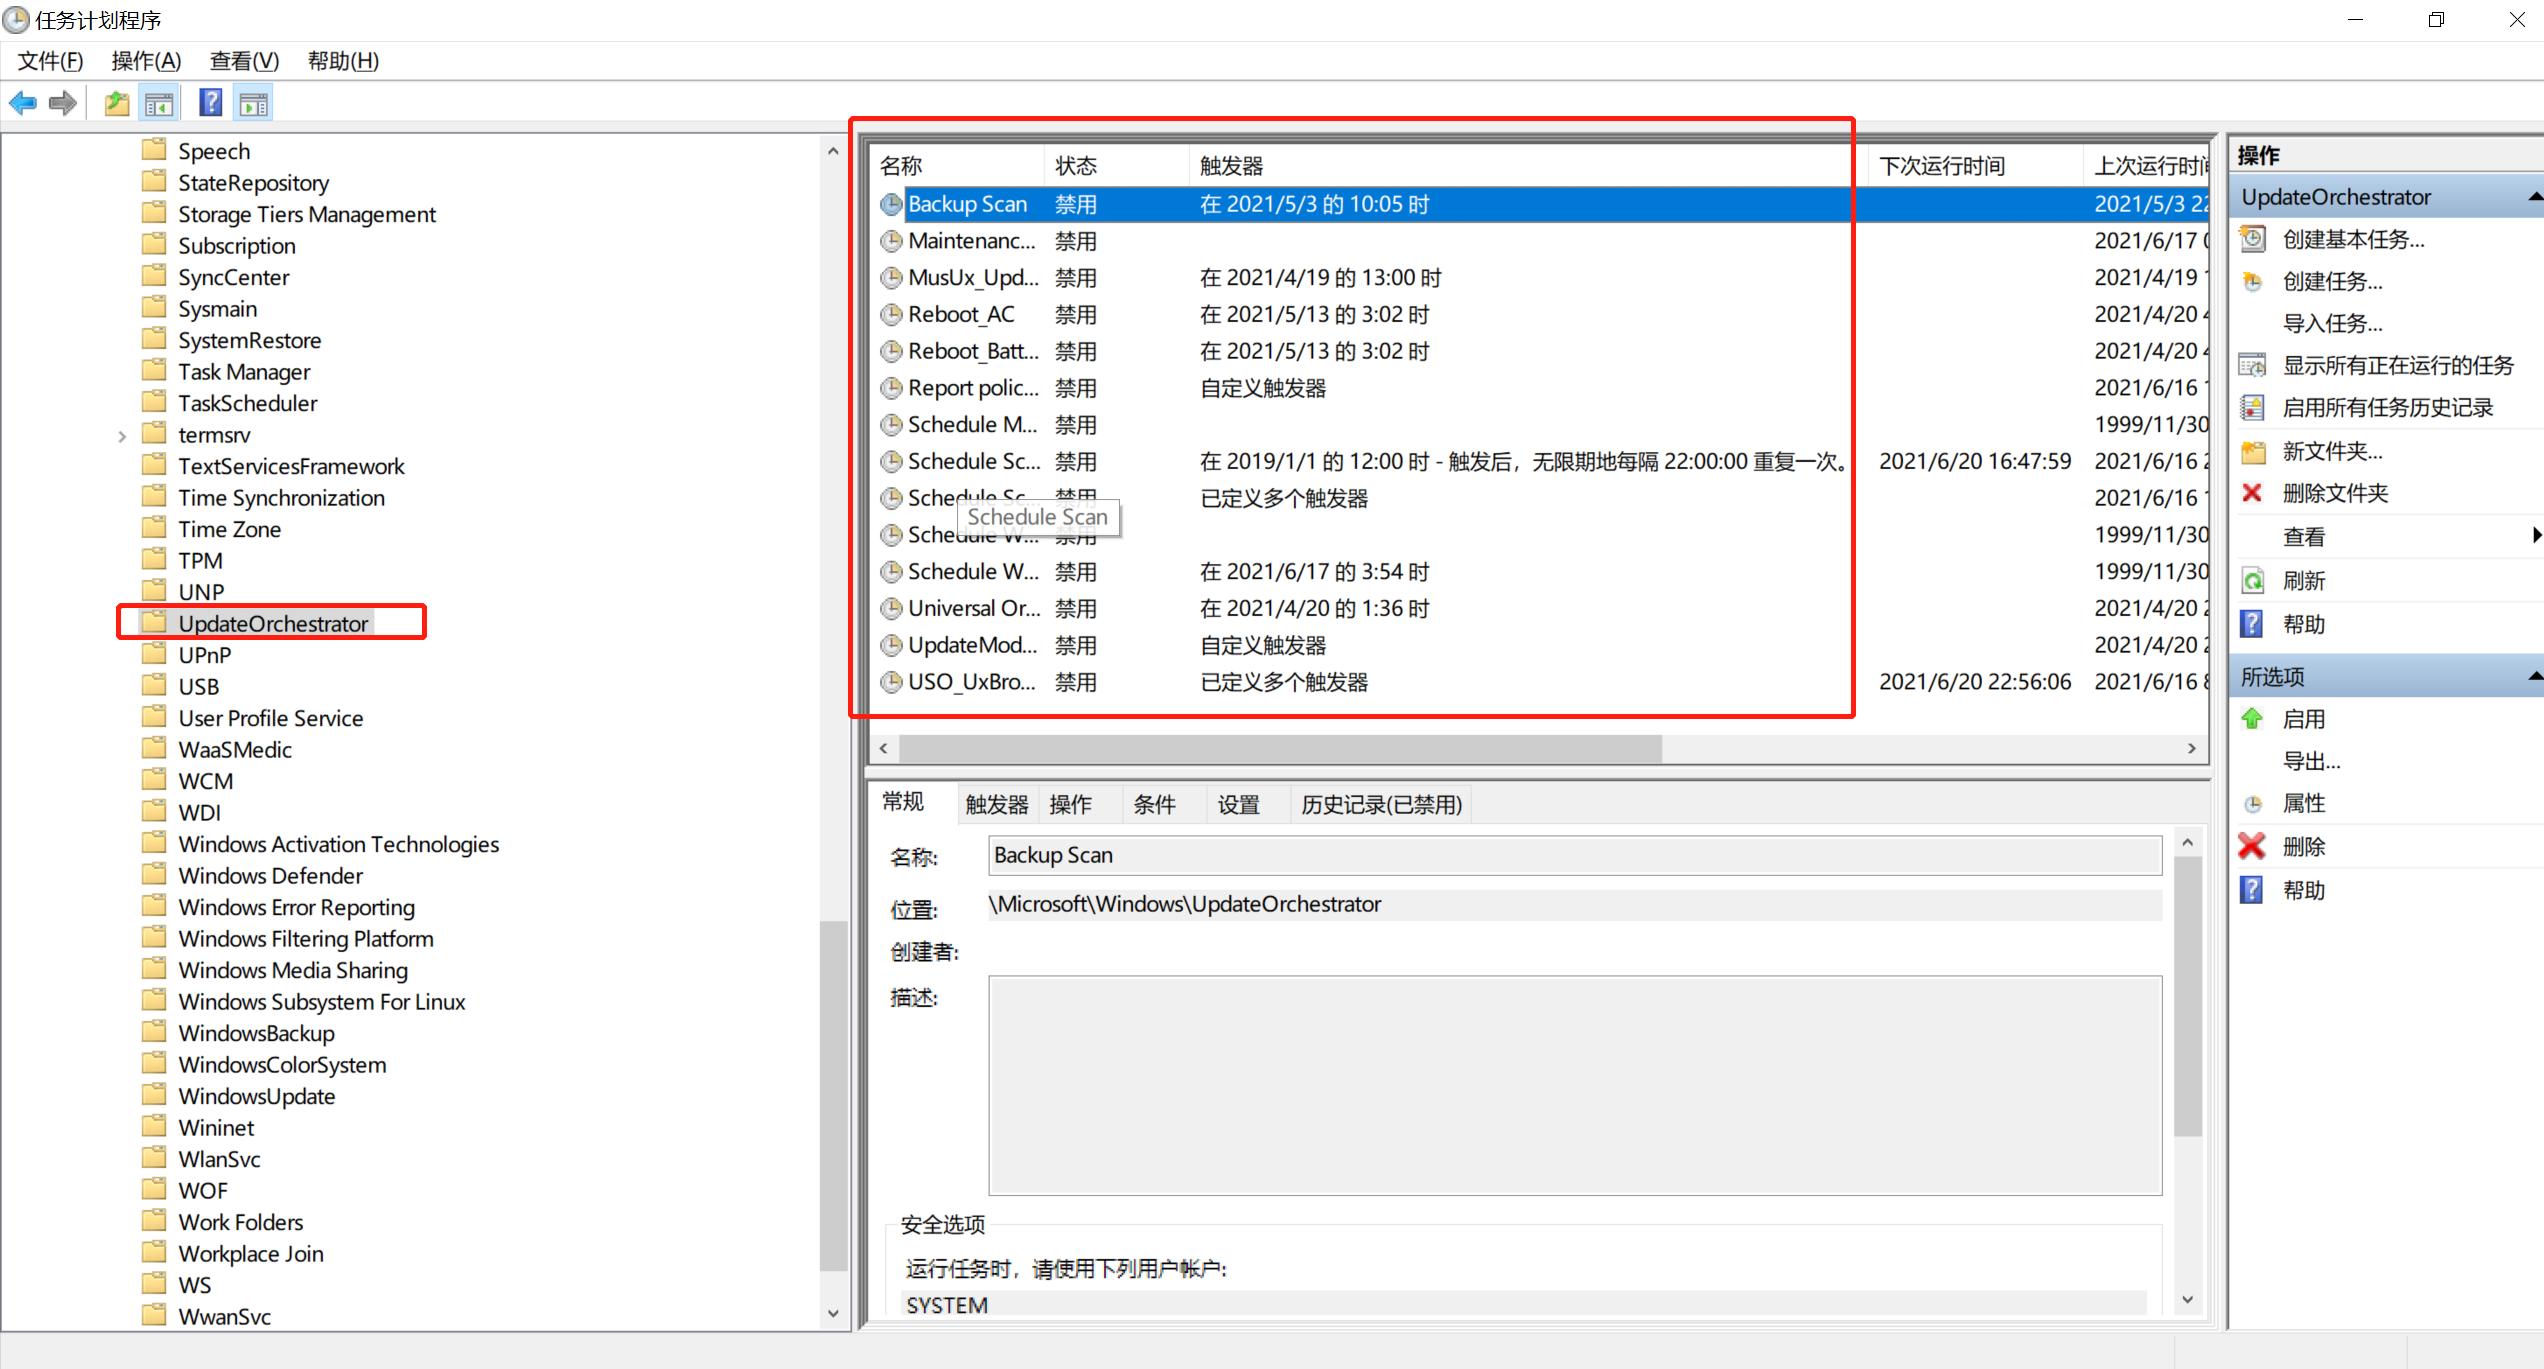Click the red 删除文件夹 X icon
Screen dimensions: 2544x1369
[x=2251, y=492]
